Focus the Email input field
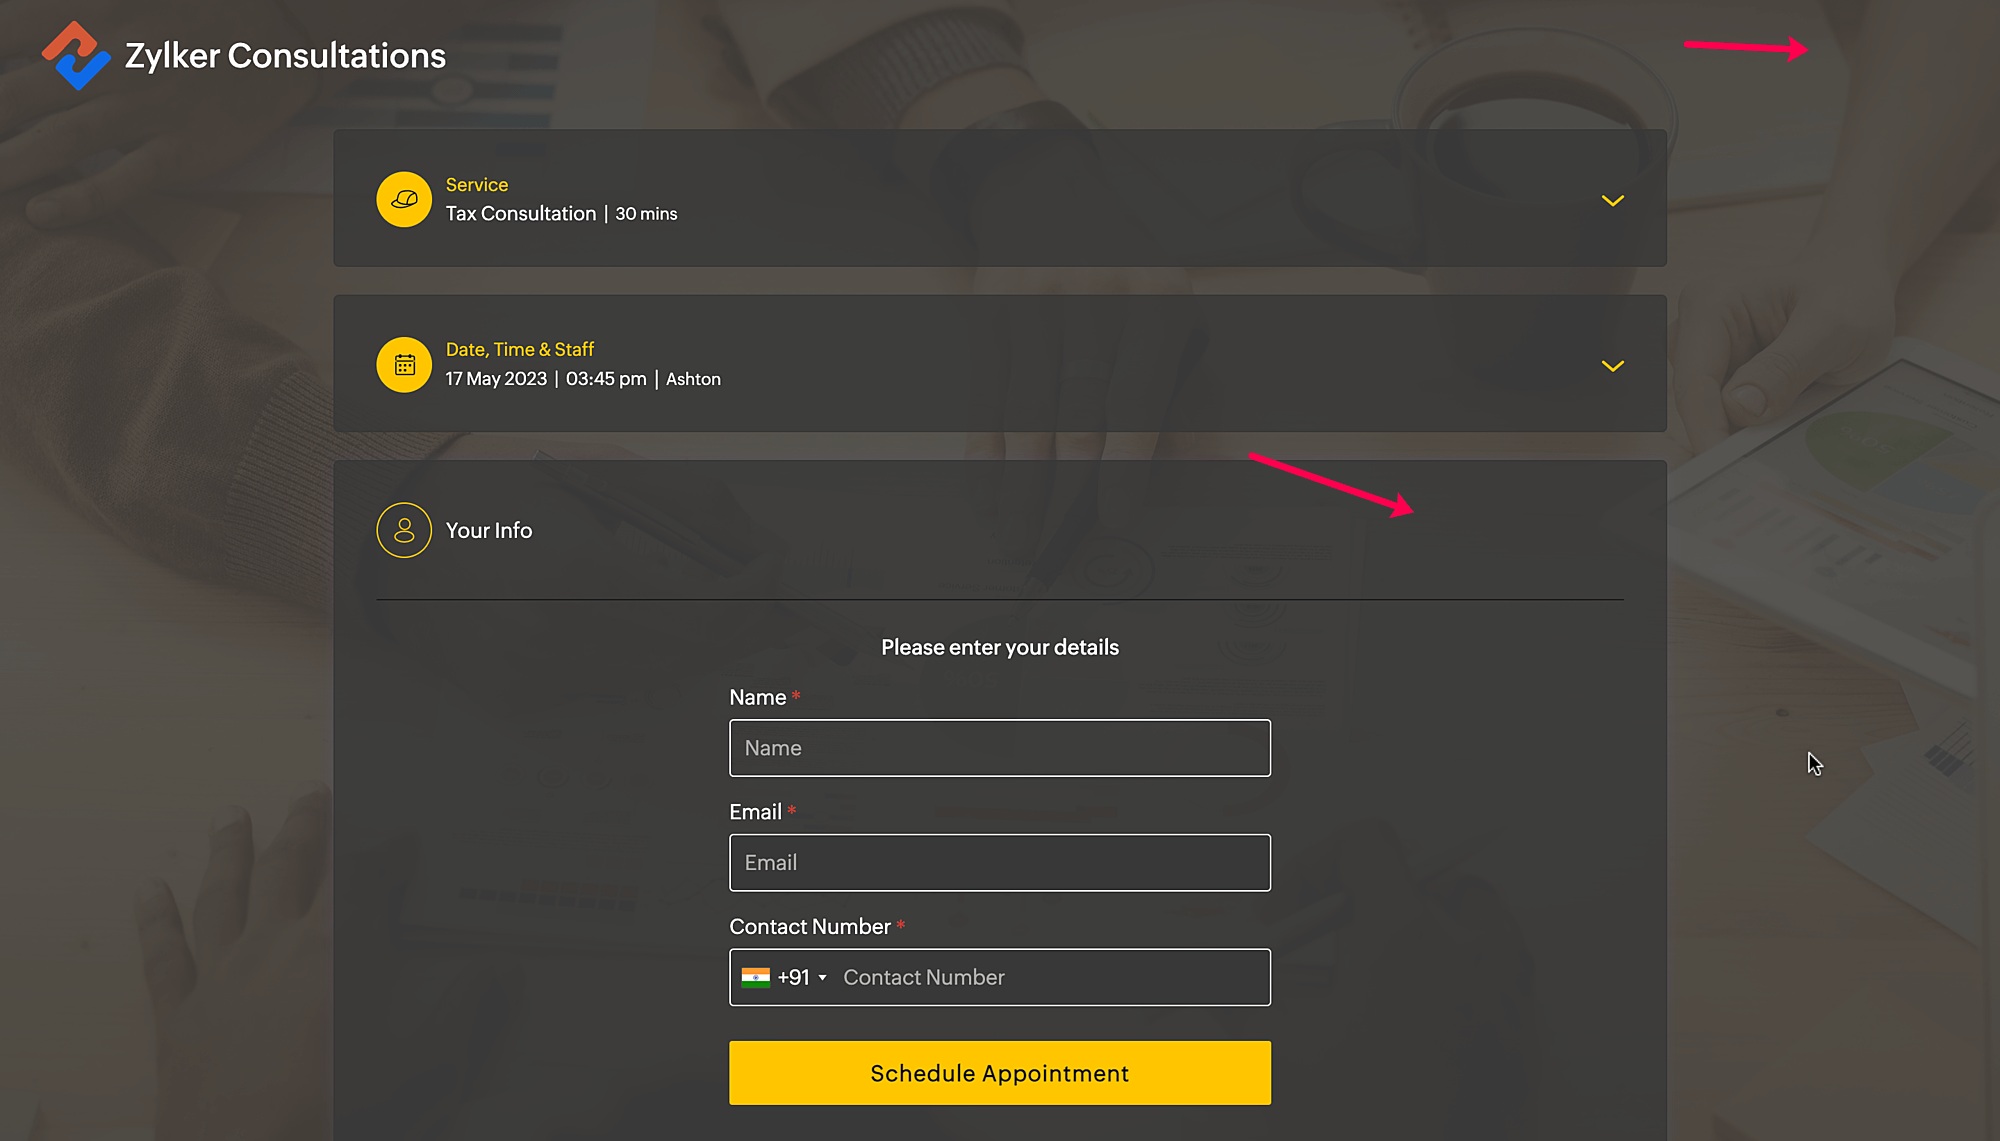The image size is (2000, 1141). (x=999, y=862)
